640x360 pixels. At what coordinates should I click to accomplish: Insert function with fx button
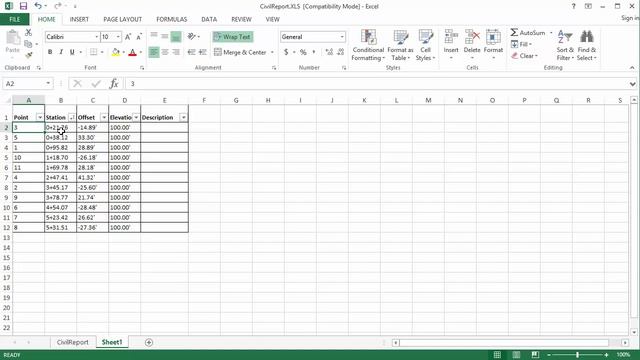click(x=114, y=84)
